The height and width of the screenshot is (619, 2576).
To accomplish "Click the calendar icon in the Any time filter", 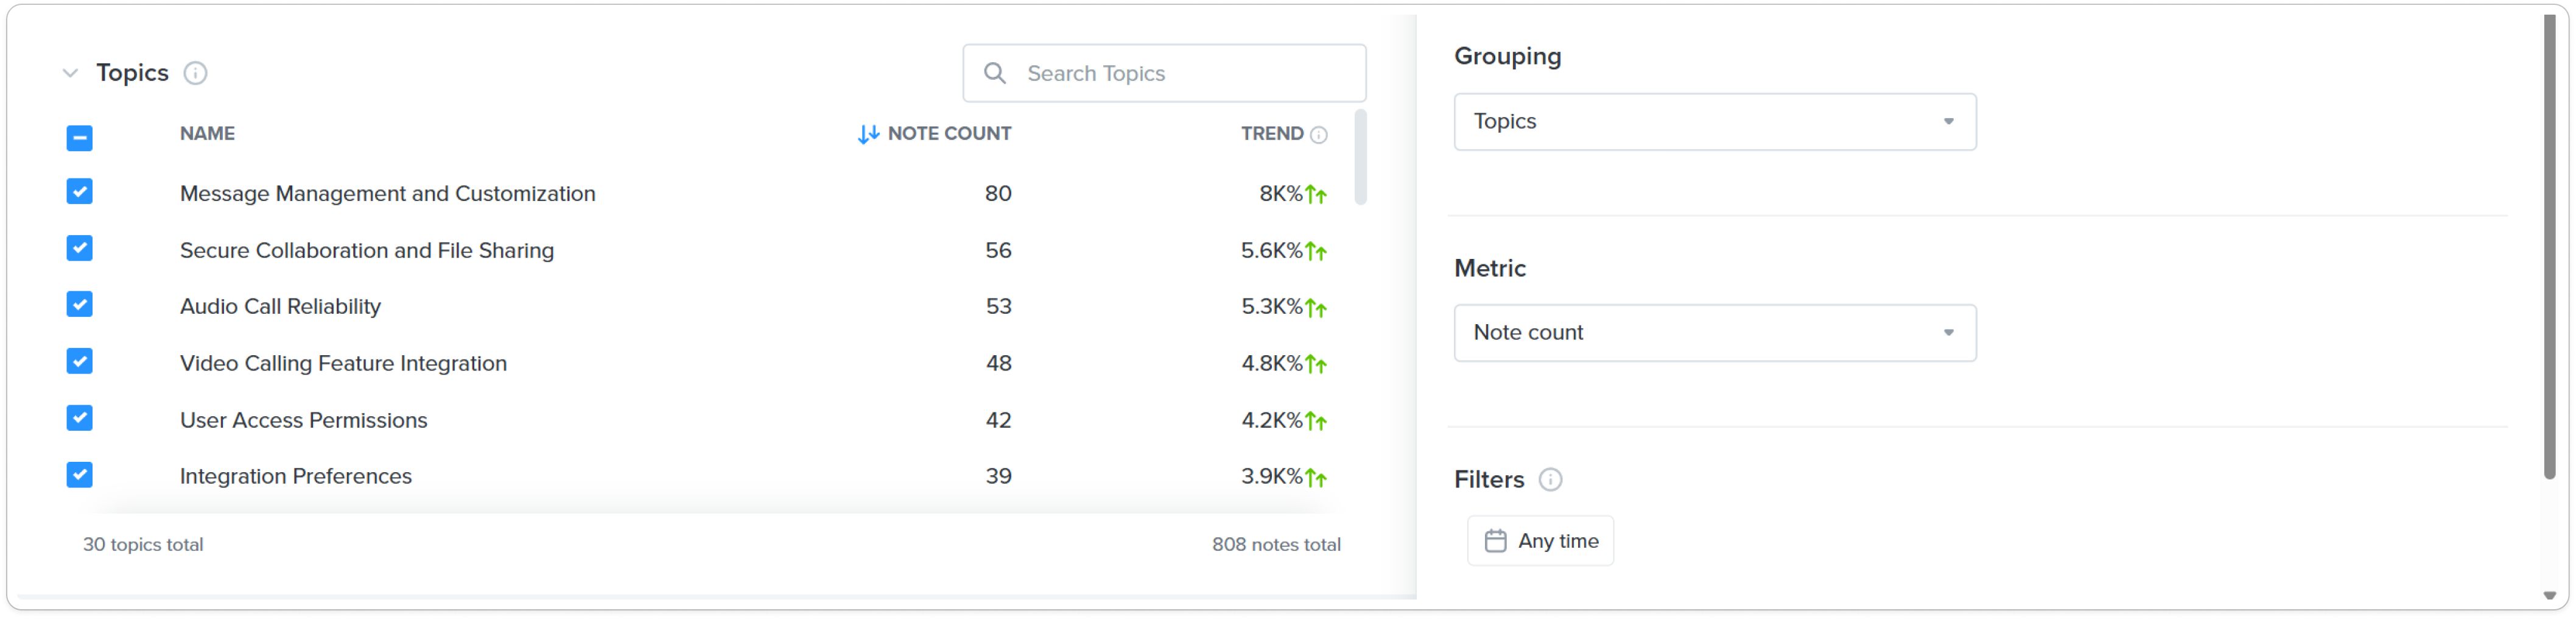I will point(1494,540).
